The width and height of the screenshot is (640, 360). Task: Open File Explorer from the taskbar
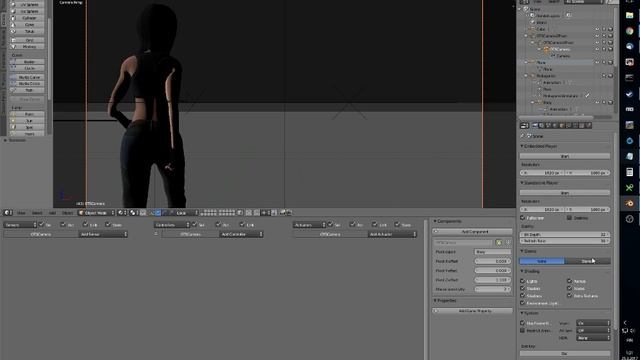coord(629,15)
